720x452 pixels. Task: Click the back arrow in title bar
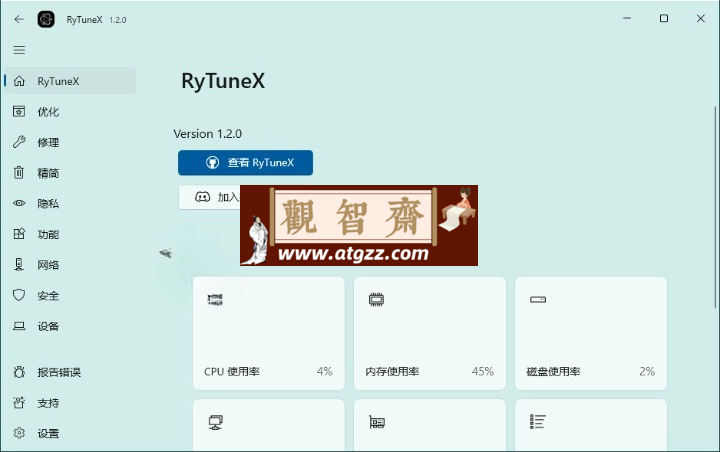click(x=19, y=19)
